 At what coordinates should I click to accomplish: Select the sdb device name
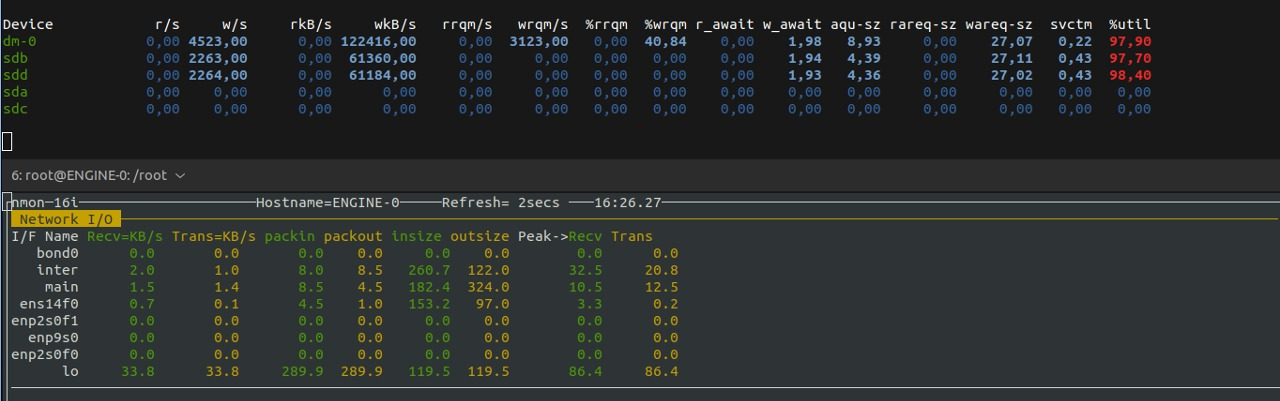16,58
